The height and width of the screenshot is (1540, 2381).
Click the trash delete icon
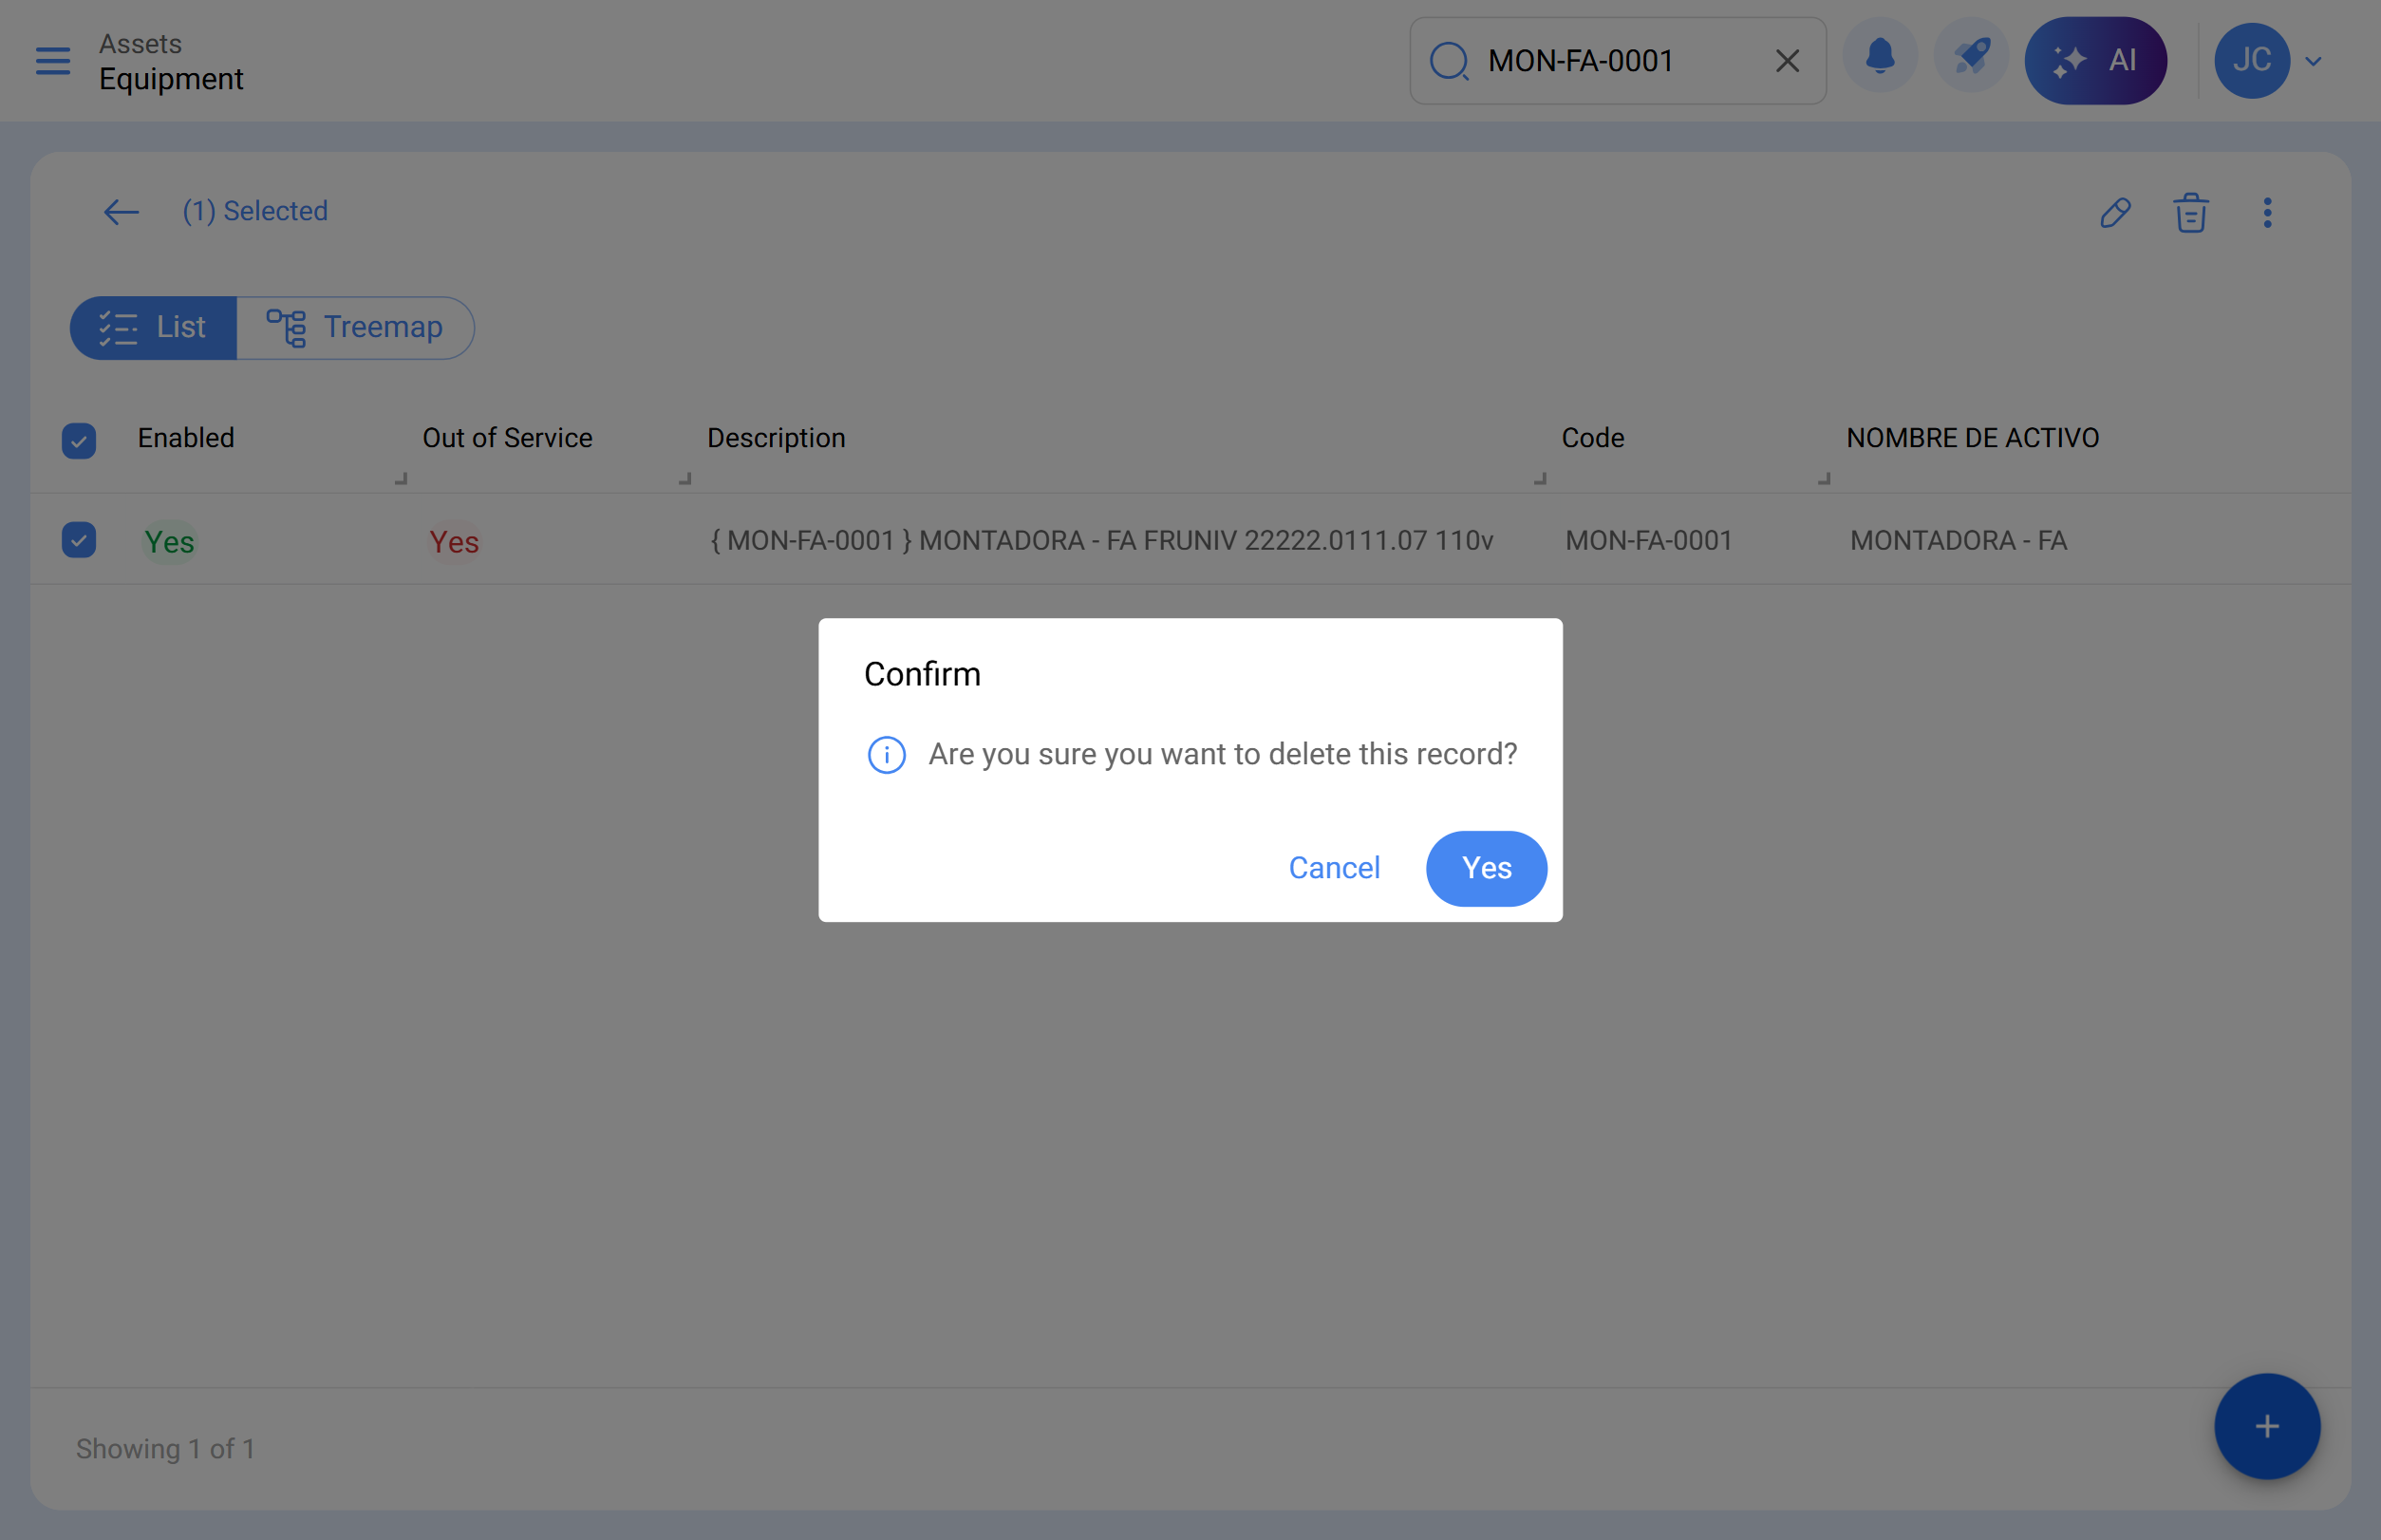click(2190, 212)
